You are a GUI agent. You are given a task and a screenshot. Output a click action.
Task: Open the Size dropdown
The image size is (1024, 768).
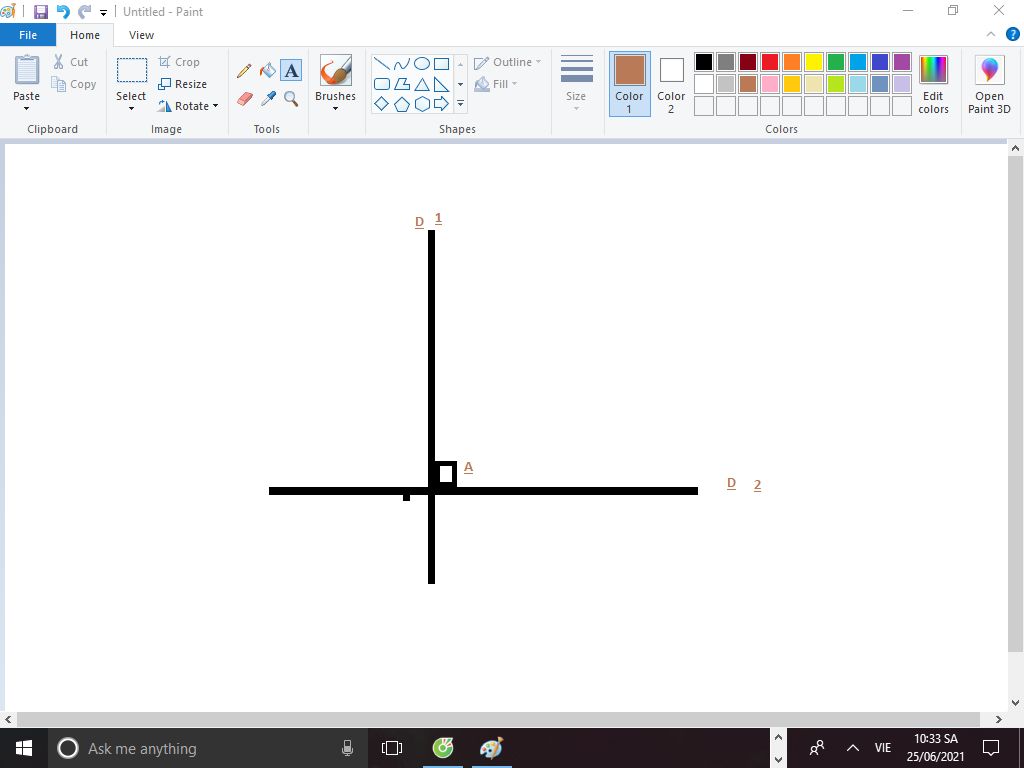(x=576, y=84)
